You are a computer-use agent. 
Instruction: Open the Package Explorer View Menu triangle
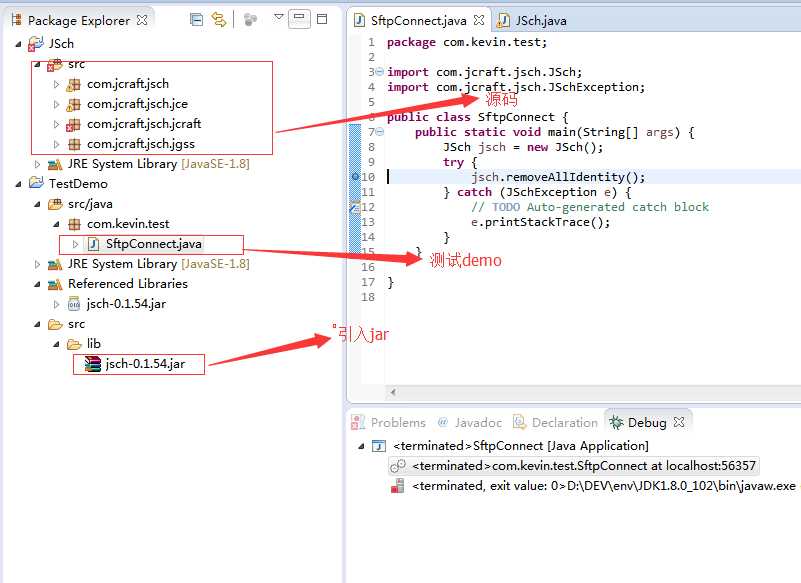coord(278,17)
